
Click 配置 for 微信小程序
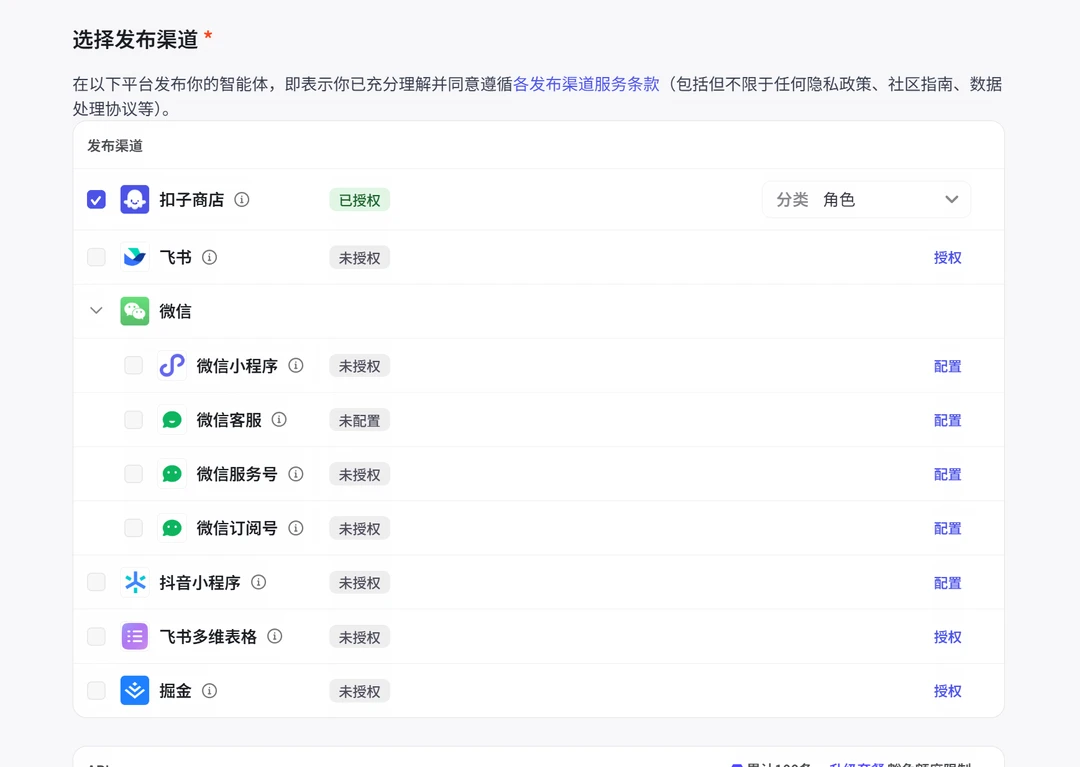click(x=948, y=366)
